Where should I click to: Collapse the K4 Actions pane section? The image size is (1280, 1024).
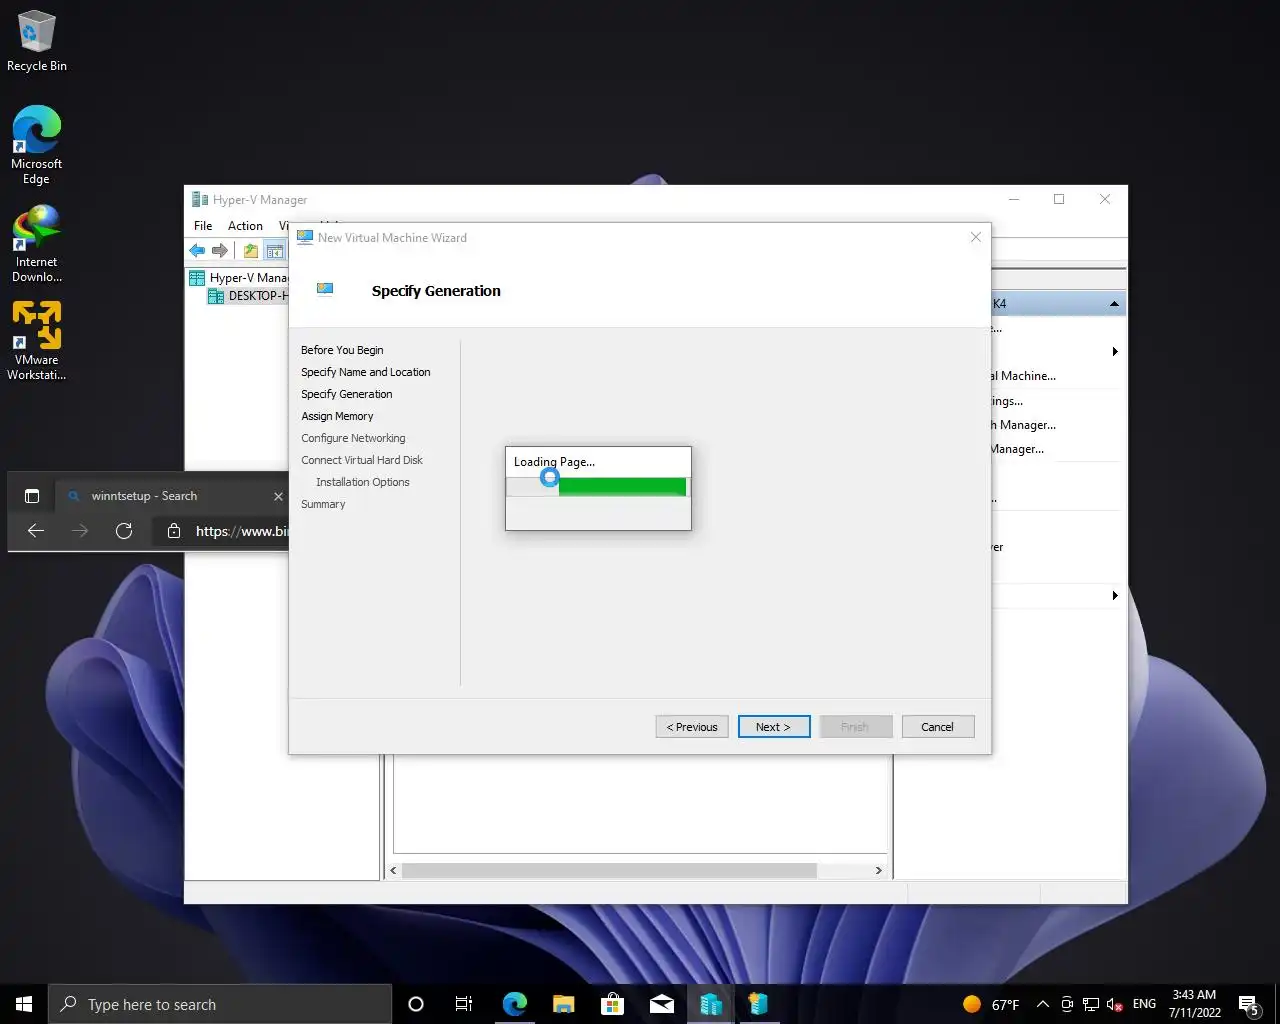coord(1114,304)
